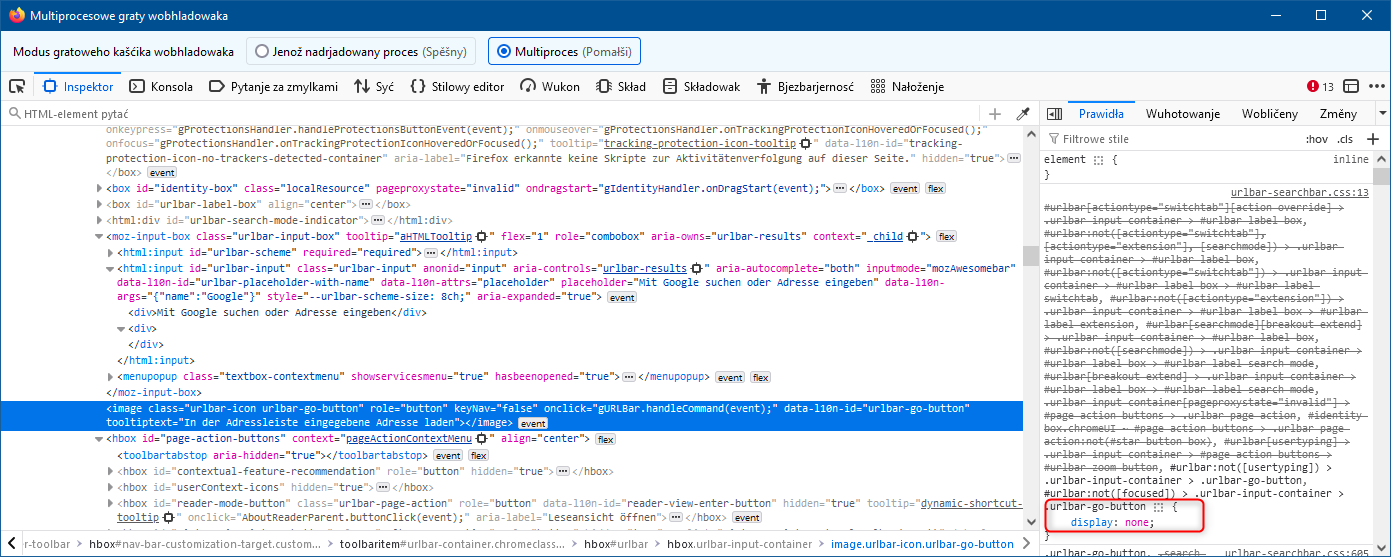Click the plus icon to add new node

point(995,114)
